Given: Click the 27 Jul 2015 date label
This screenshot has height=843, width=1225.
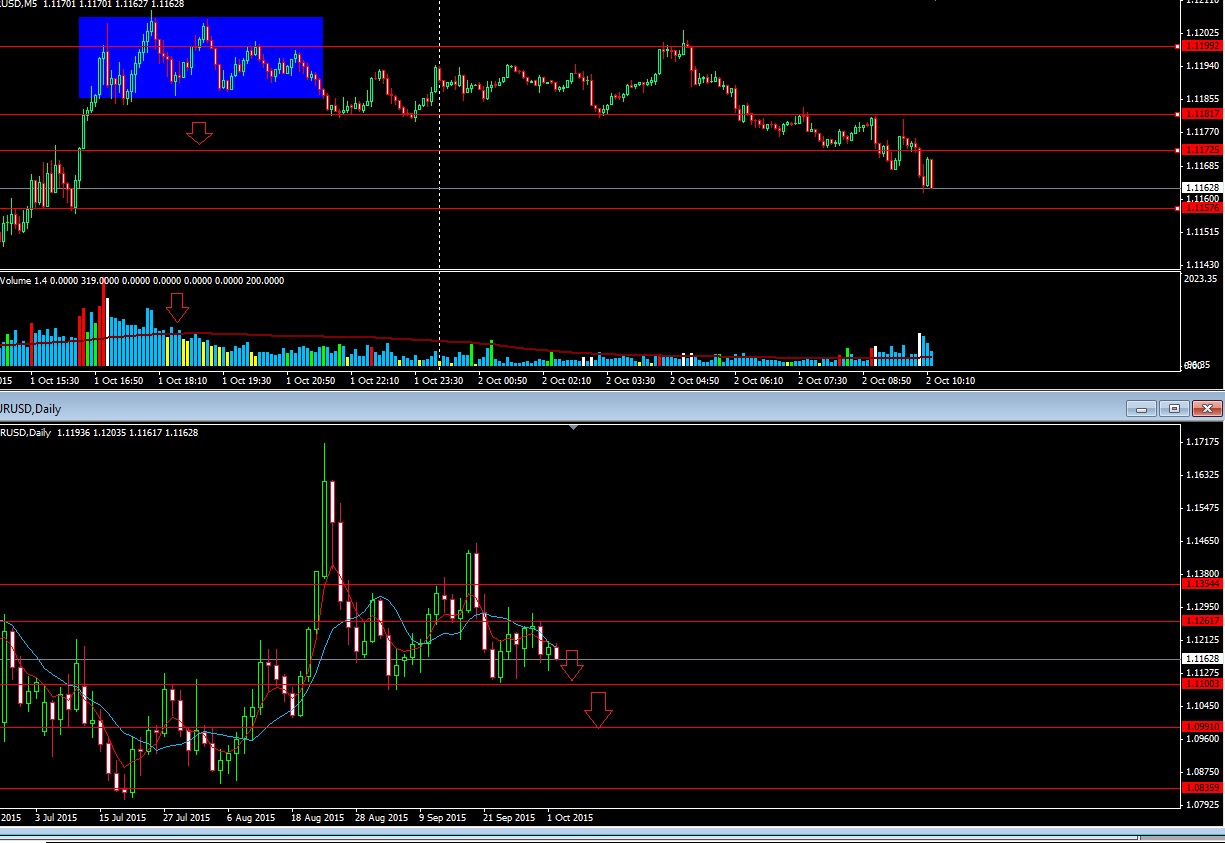Looking at the screenshot, I should (185, 818).
